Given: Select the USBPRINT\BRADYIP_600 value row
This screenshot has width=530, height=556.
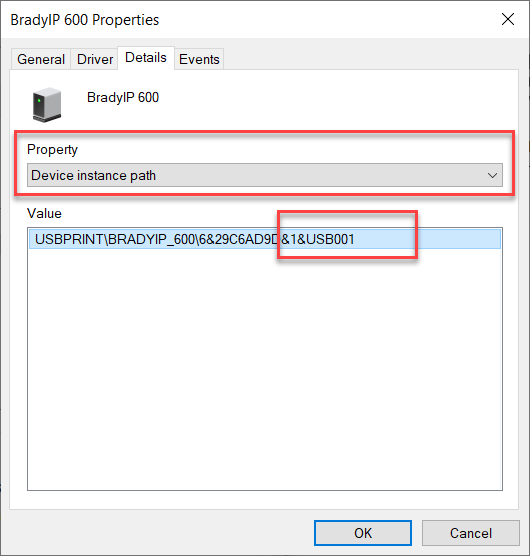Looking at the screenshot, I should tap(265, 239).
